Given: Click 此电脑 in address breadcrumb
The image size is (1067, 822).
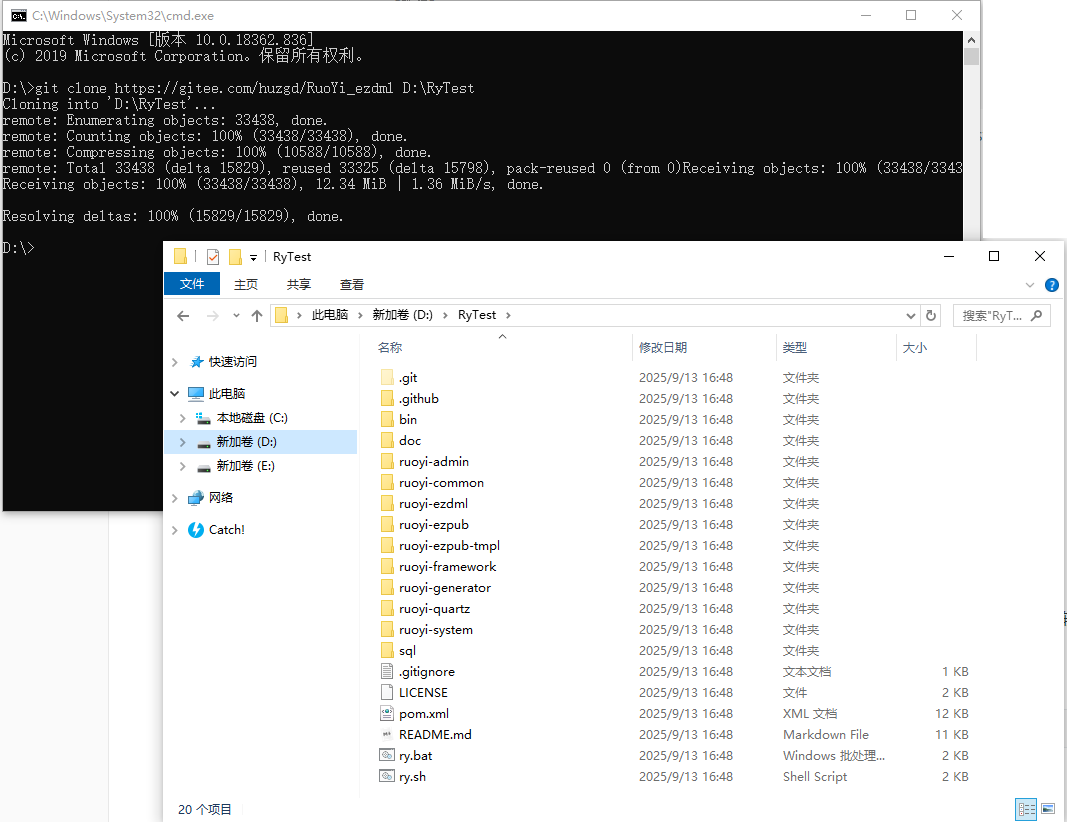Looking at the screenshot, I should click(x=330, y=315).
